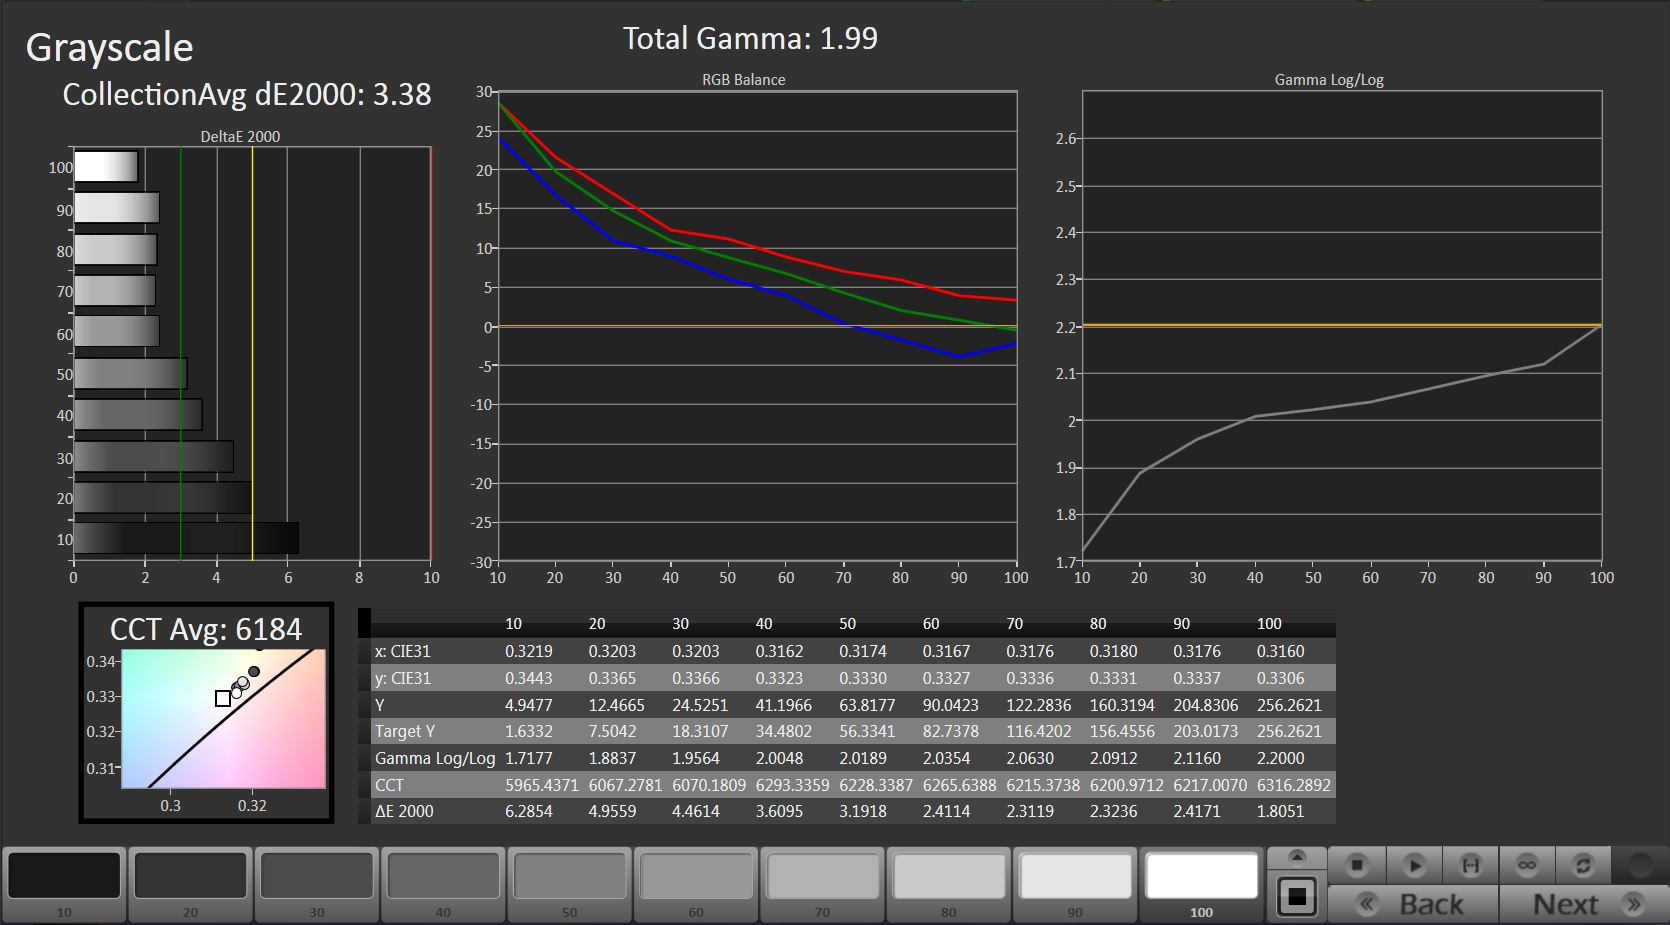This screenshot has height=925, width=1670.
Task: Go Back to previous page
Action: point(1413,904)
